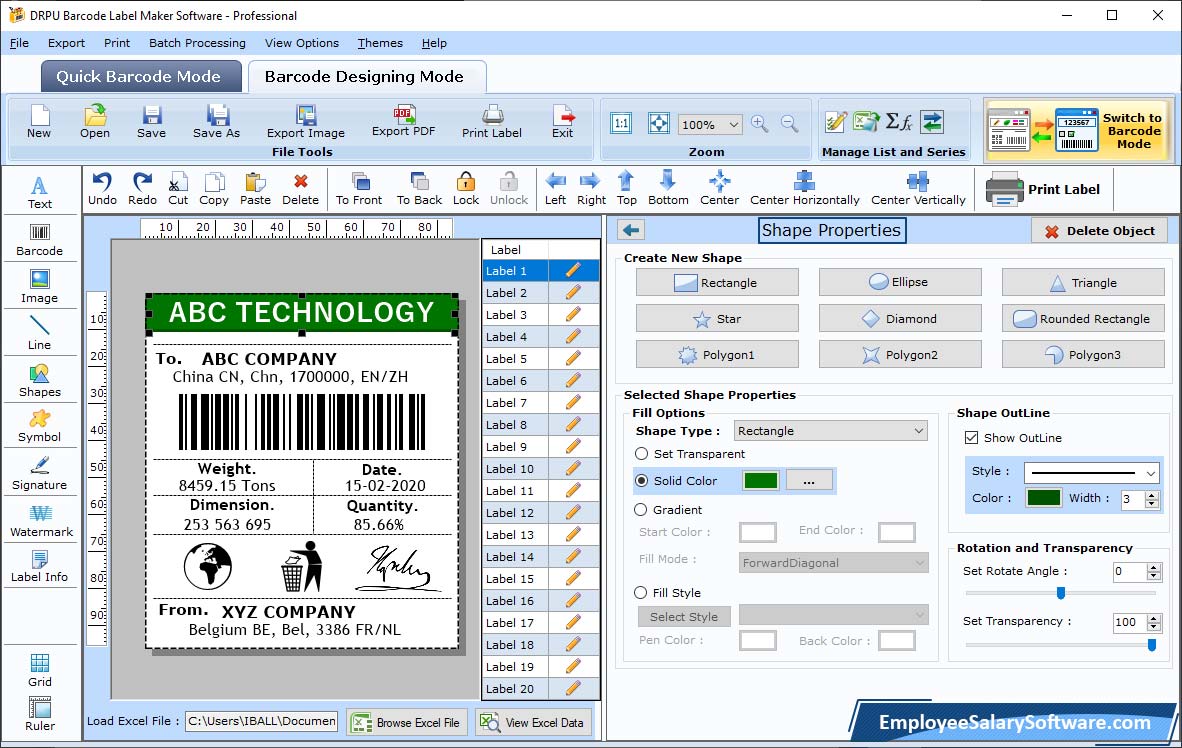1182x748 pixels.
Task: Click Browse Excel File button
Action: coord(408,722)
